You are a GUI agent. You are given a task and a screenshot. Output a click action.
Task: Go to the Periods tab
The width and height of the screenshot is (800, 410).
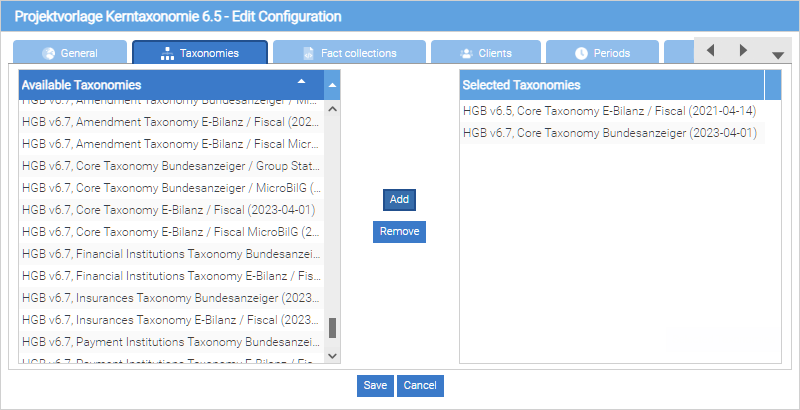602,53
